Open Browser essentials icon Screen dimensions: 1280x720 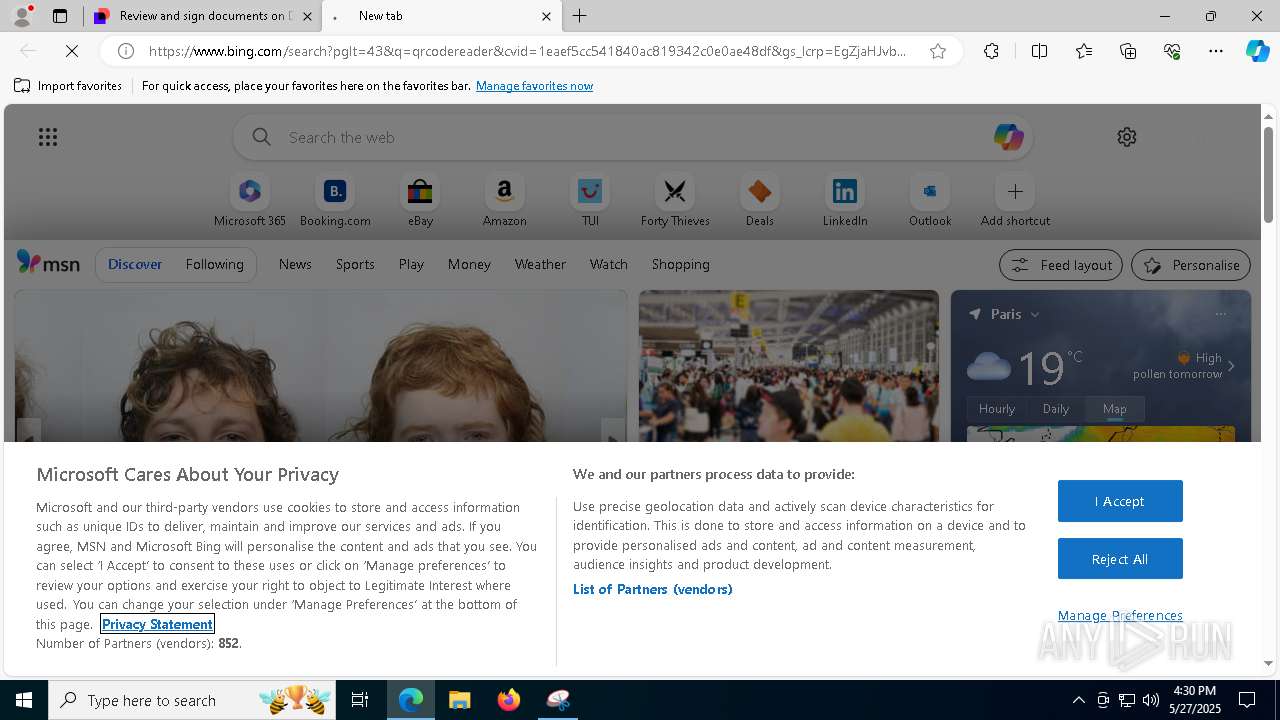[x=1172, y=51]
